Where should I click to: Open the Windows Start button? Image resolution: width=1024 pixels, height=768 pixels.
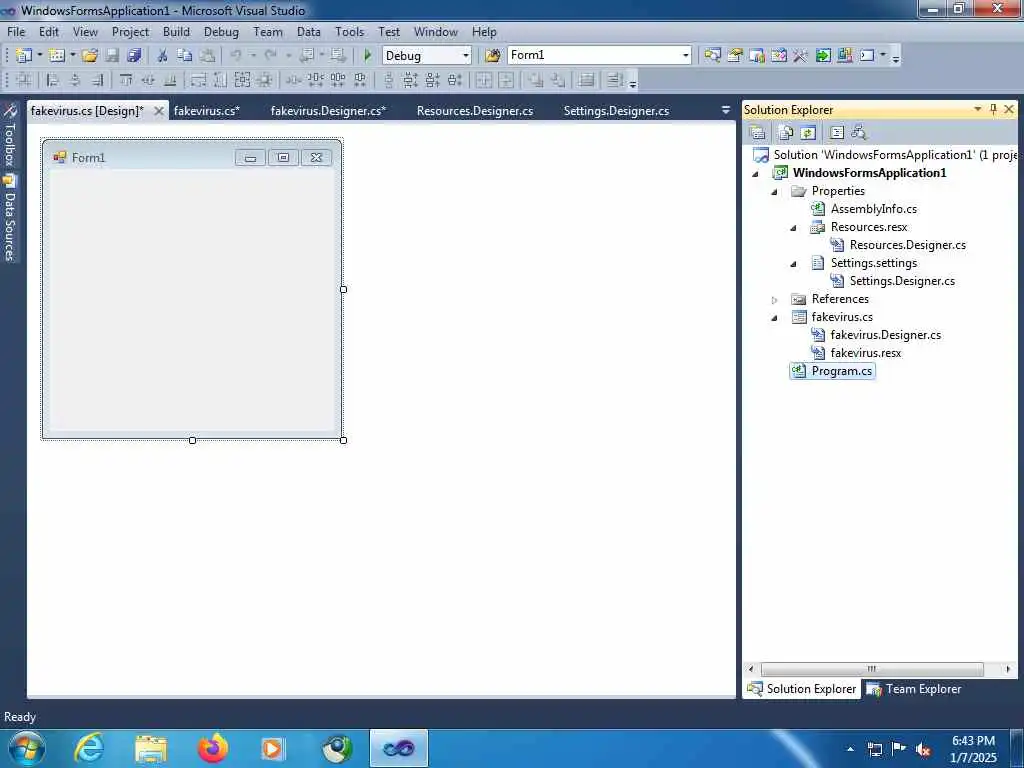pyautogui.click(x=27, y=748)
